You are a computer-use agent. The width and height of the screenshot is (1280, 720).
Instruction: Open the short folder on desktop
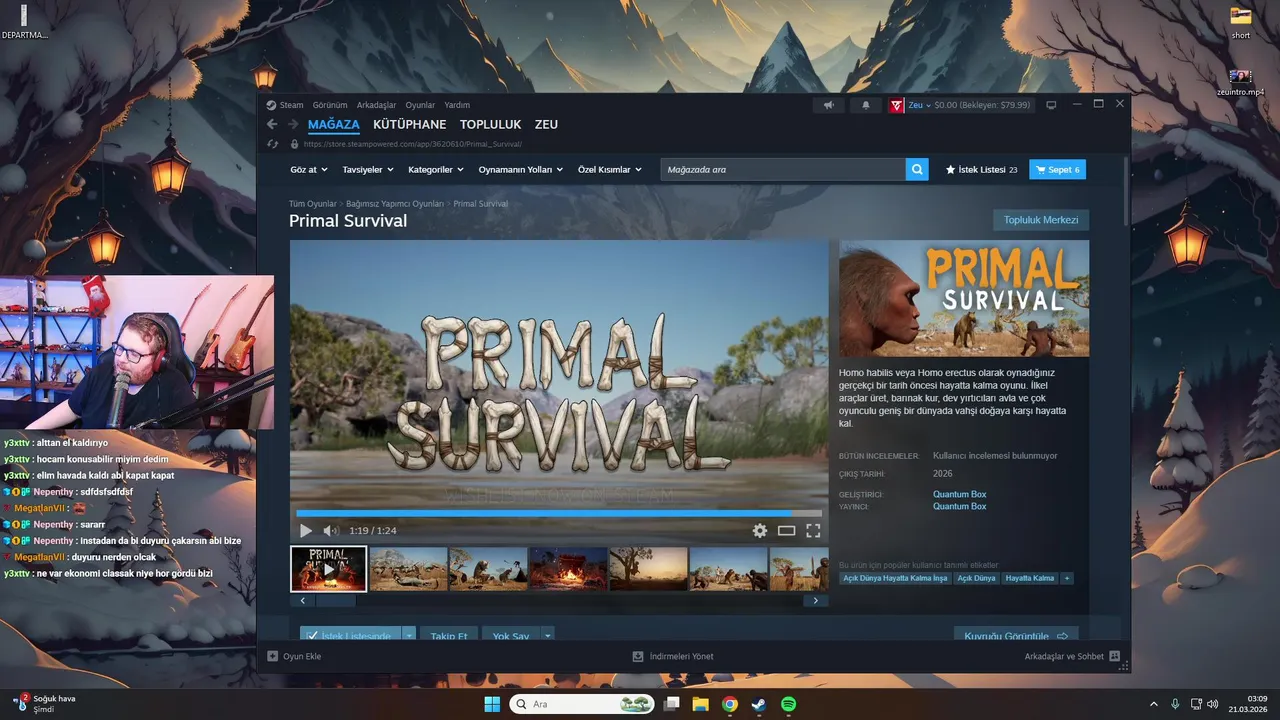click(1241, 22)
